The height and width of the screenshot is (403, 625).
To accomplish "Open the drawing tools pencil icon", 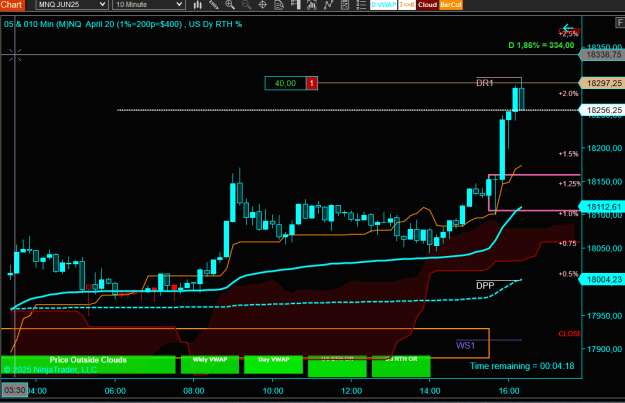I will click(214, 5).
